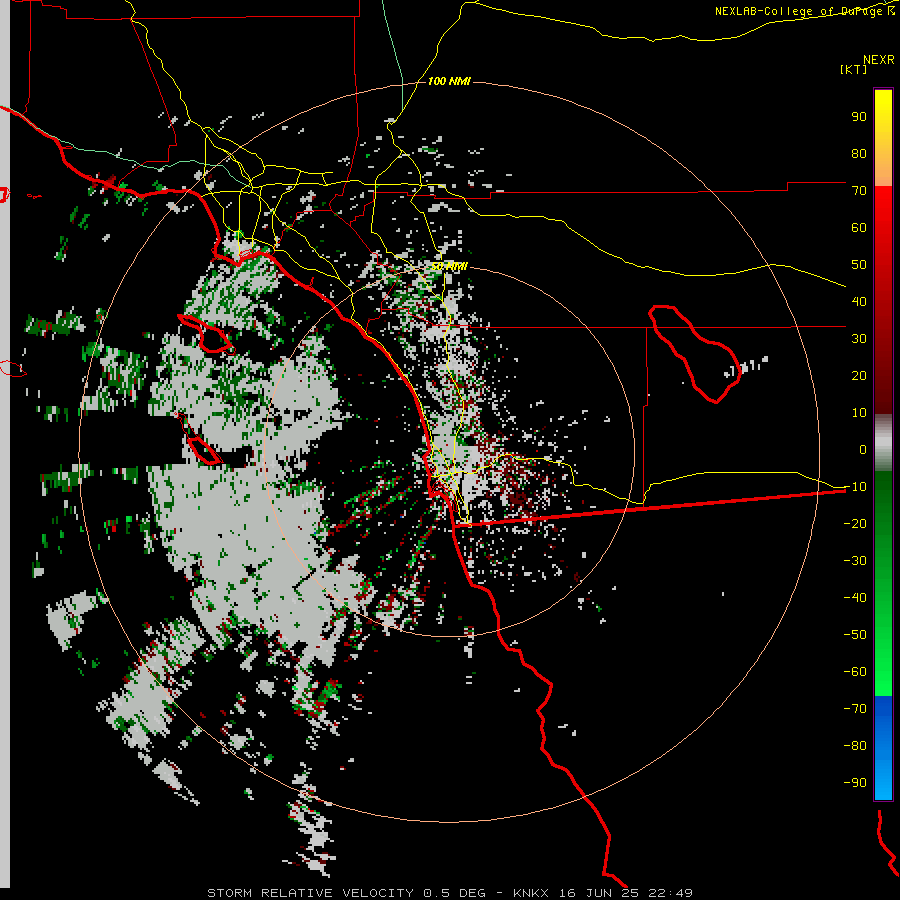900x900 pixels.
Task: Select the 100 NMI range ring label
Action: click(449, 81)
